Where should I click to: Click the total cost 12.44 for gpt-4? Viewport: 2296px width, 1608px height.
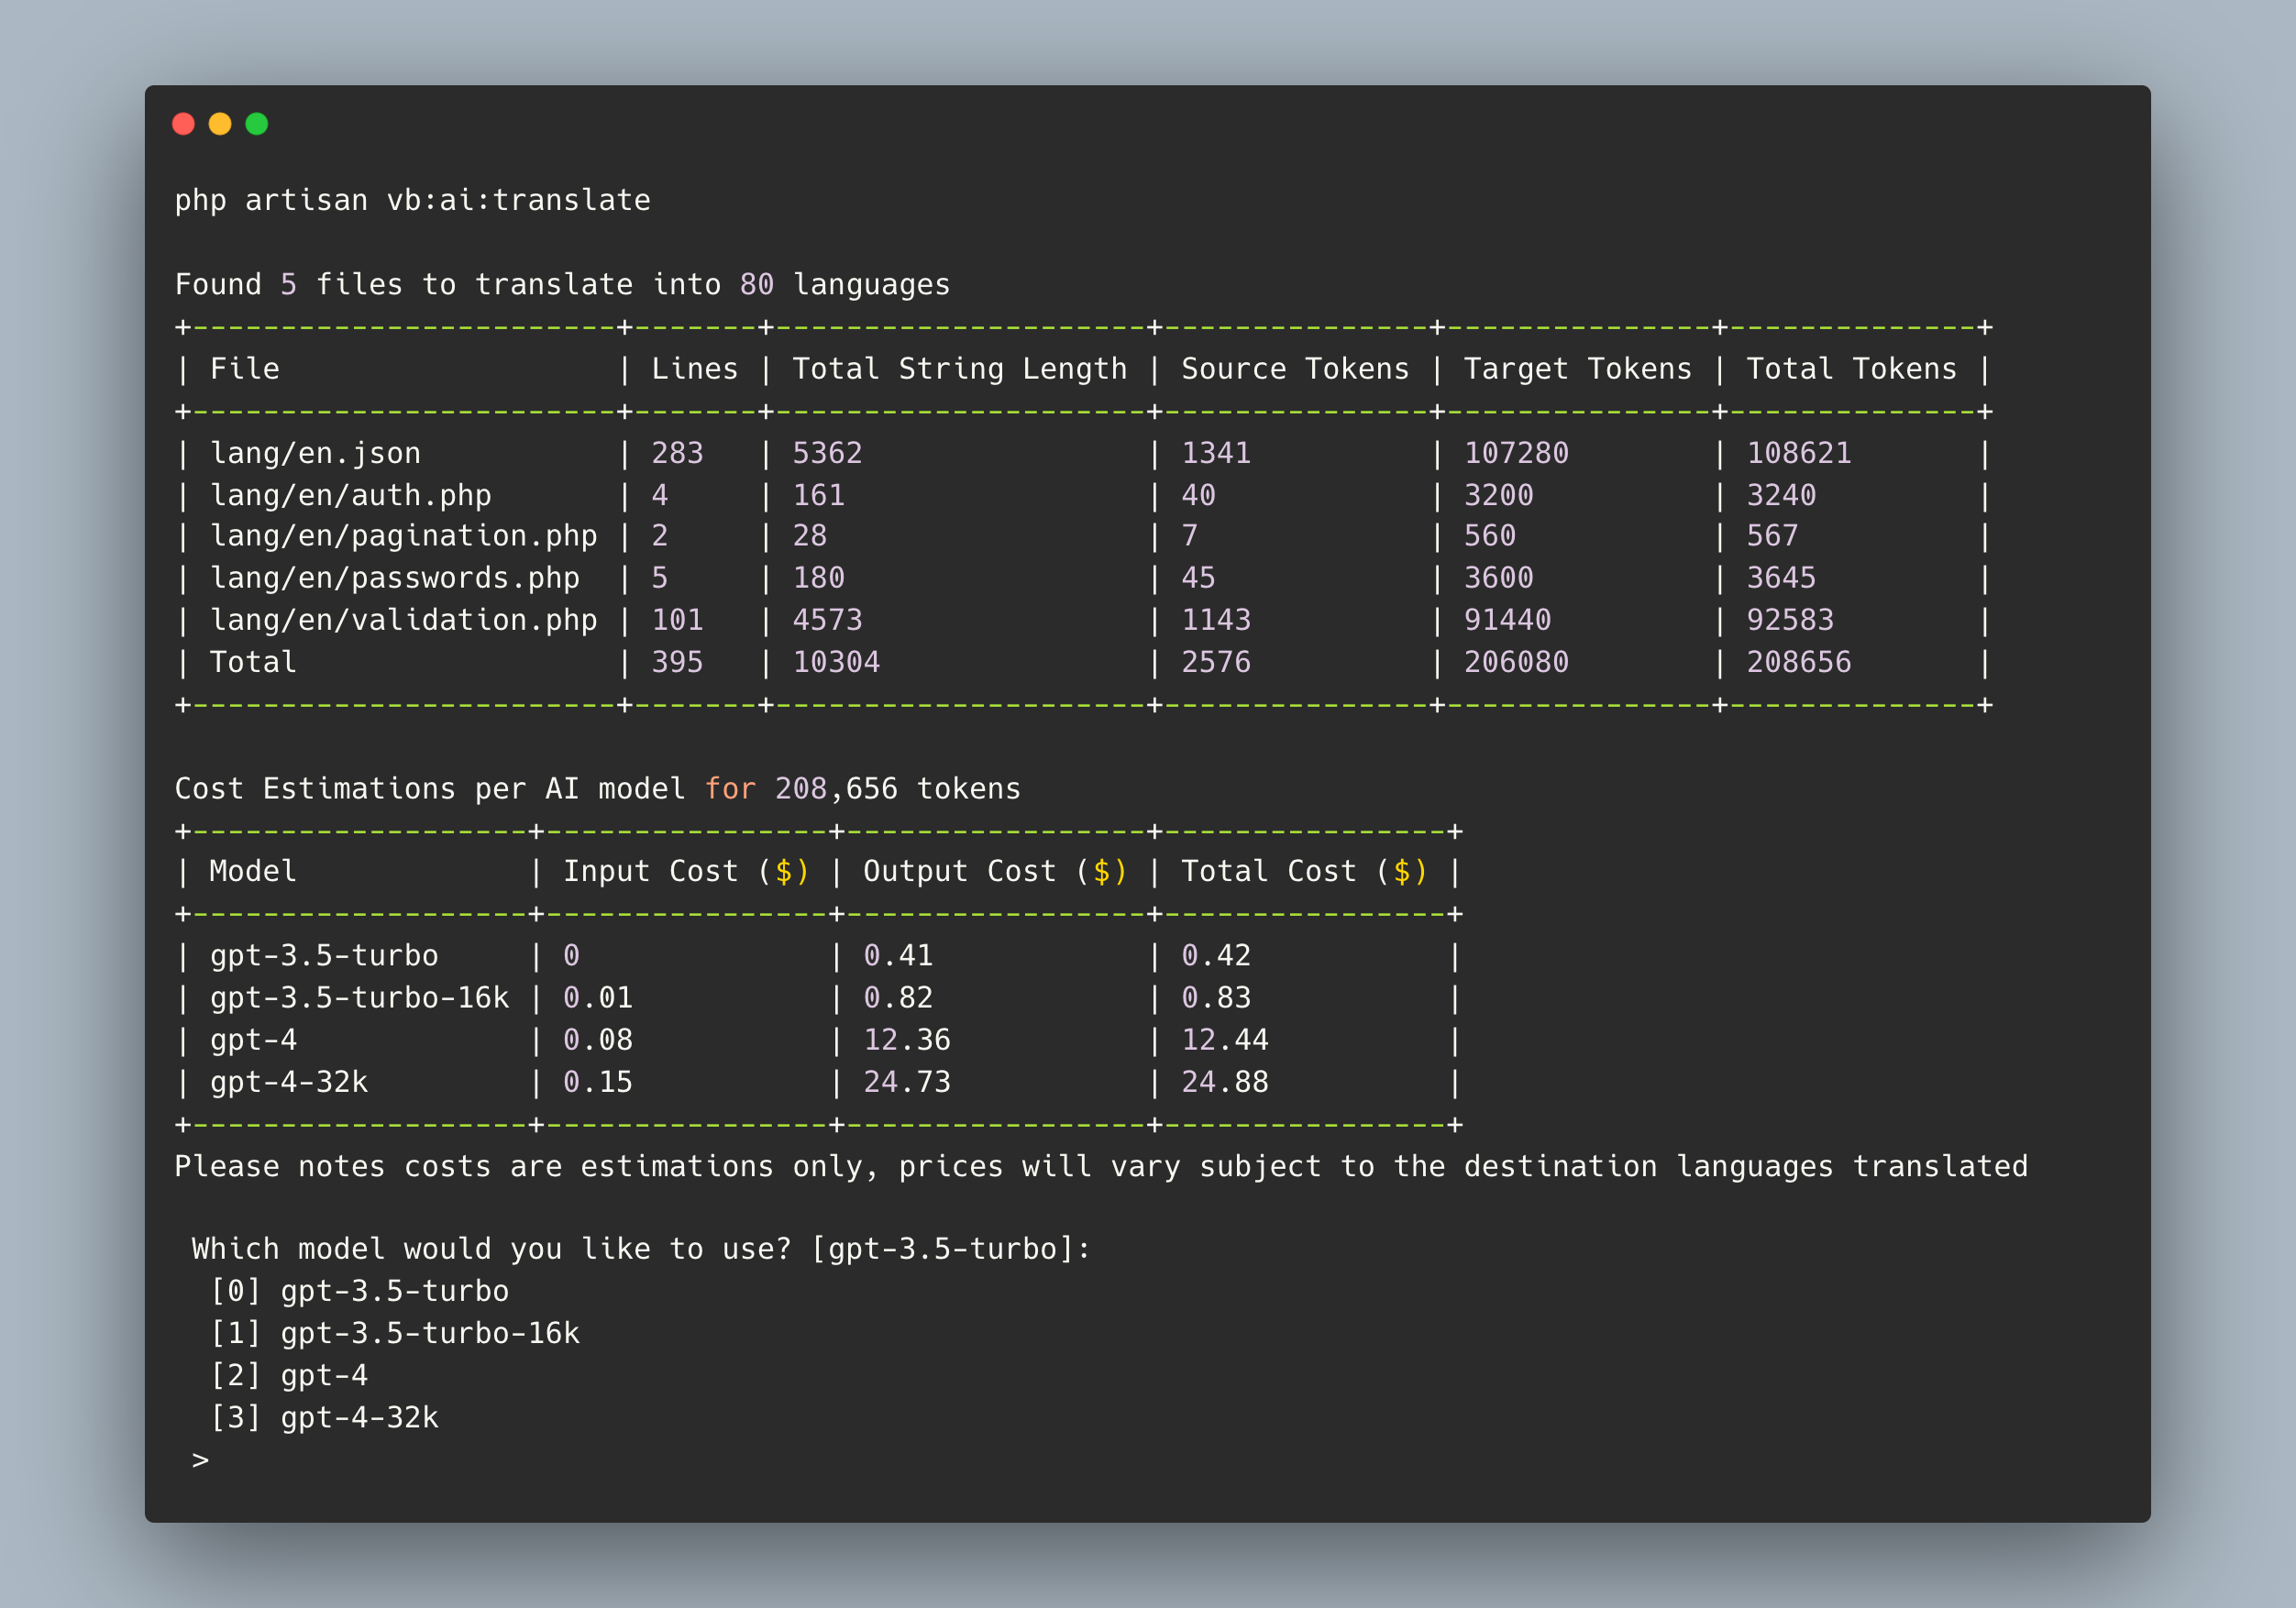pos(1225,1041)
